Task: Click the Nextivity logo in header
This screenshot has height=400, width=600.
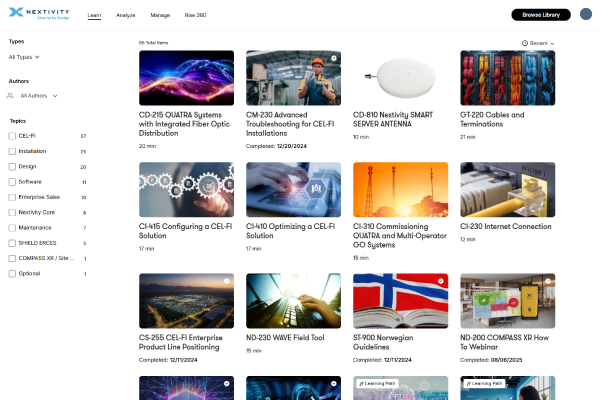Action: click(x=38, y=15)
